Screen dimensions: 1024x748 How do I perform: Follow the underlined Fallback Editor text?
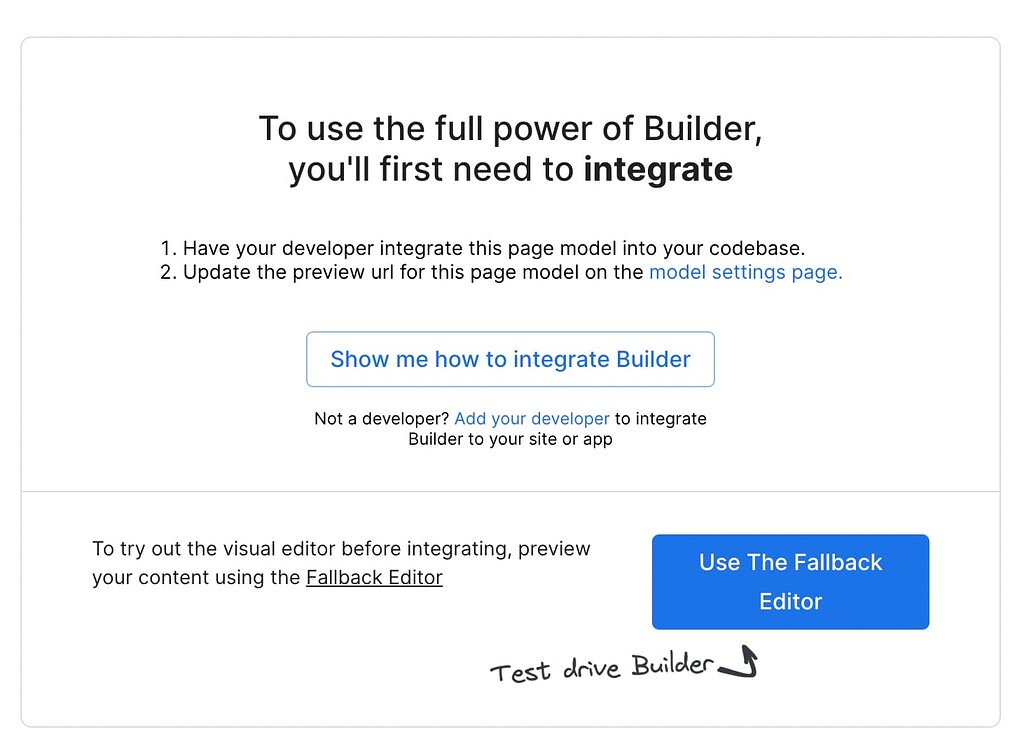[374, 577]
